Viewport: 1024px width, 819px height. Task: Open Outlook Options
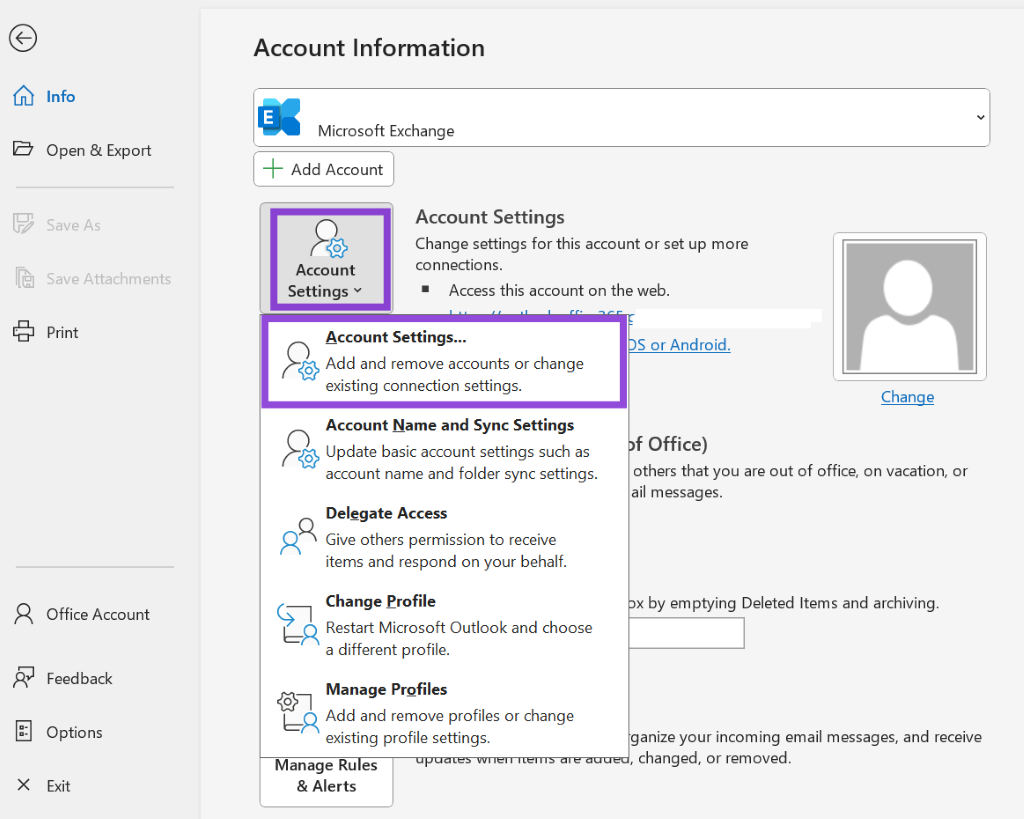[74, 733]
